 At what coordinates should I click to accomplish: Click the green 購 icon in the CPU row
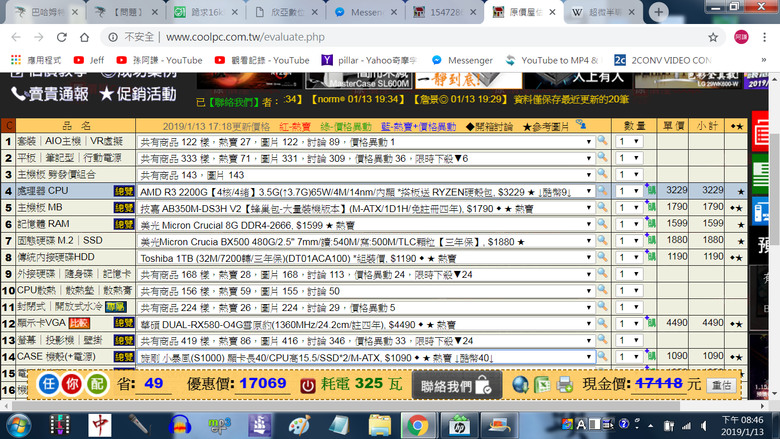click(x=651, y=190)
